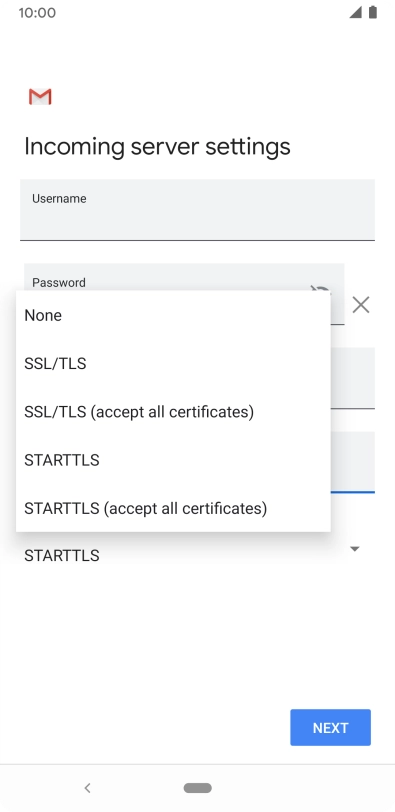
Task: Select the None security option
Action: pyautogui.click(x=173, y=315)
